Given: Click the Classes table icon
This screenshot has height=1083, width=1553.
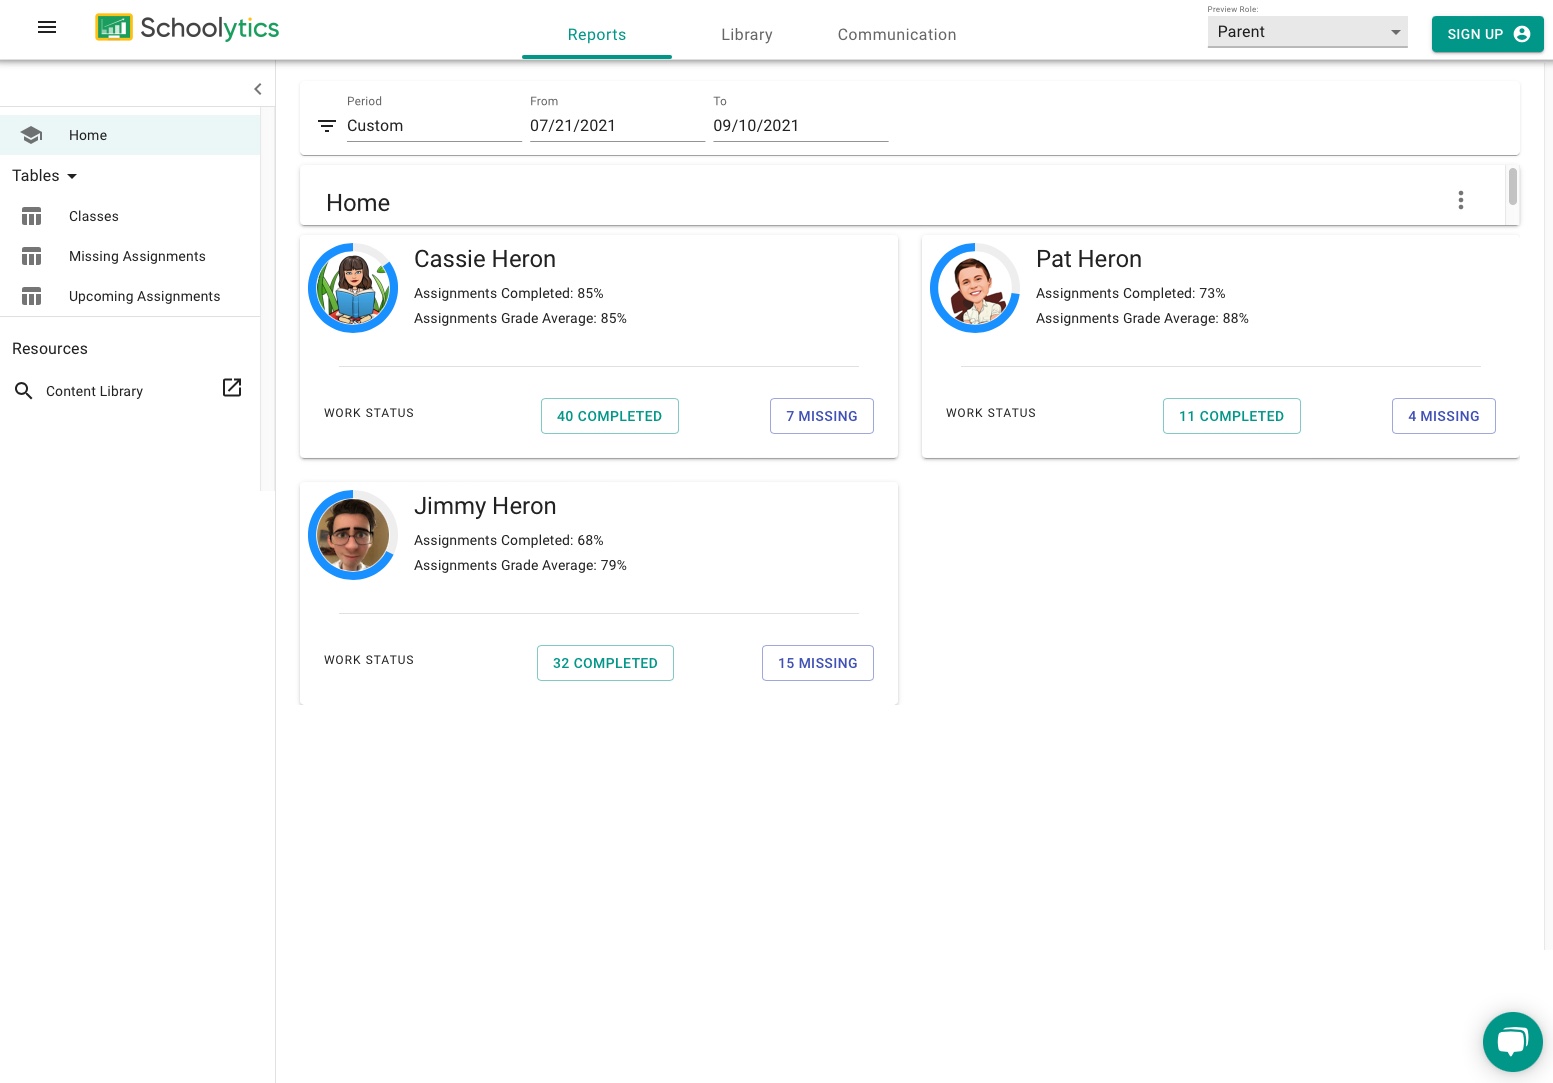Looking at the screenshot, I should click(32, 216).
